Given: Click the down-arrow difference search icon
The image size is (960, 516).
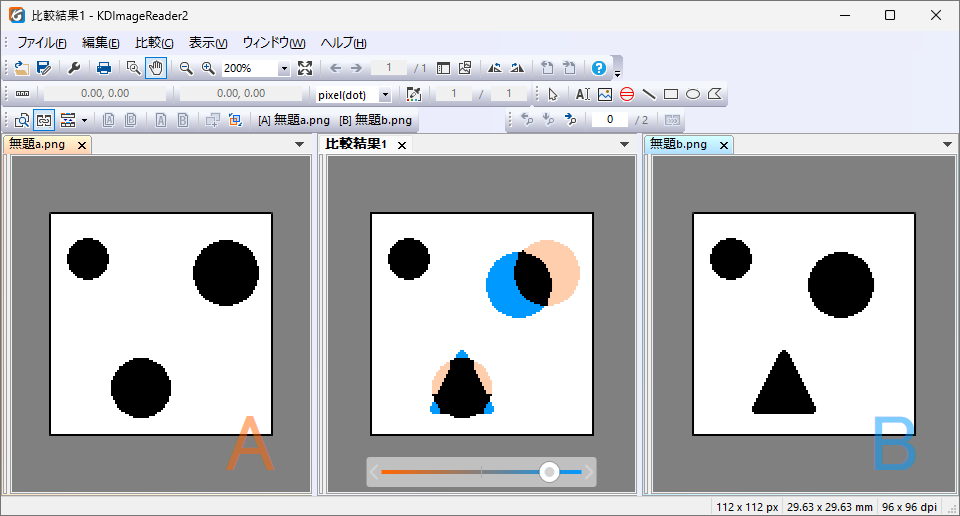Looking at the screenshot, I should [x=549, y=119].
